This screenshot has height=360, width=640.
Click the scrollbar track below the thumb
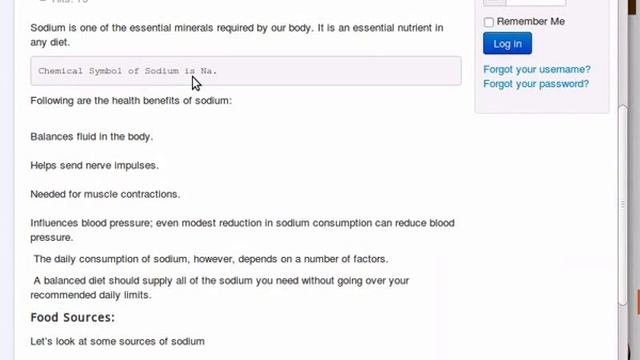point(622,331)
